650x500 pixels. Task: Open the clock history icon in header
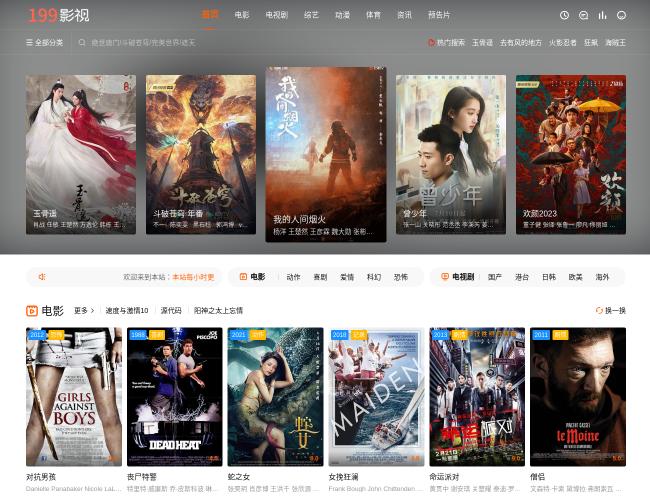tap(564, 15)
